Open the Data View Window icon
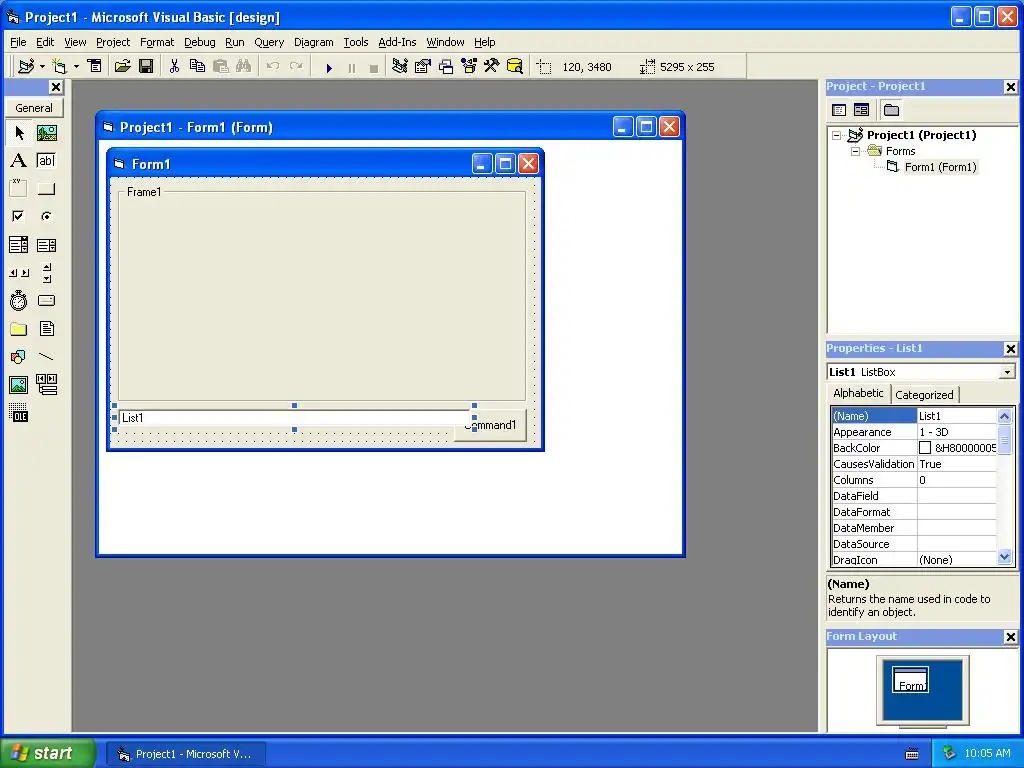1024x768 pixels. coord(515,67)
